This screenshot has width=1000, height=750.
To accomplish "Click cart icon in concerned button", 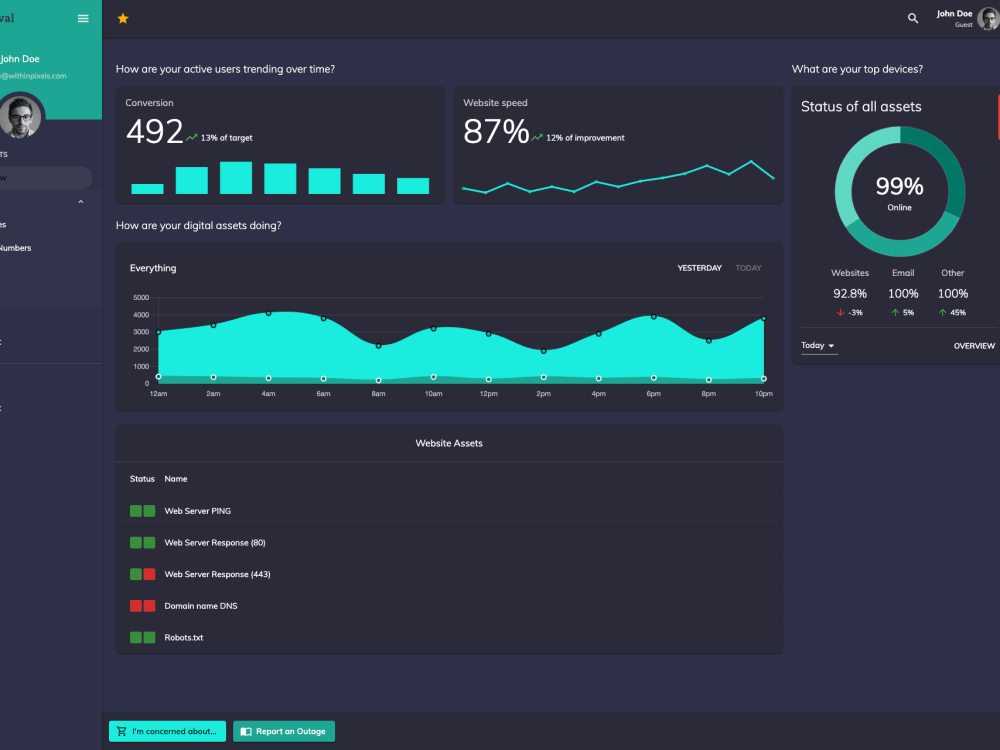I will click(x=121, y=732).
